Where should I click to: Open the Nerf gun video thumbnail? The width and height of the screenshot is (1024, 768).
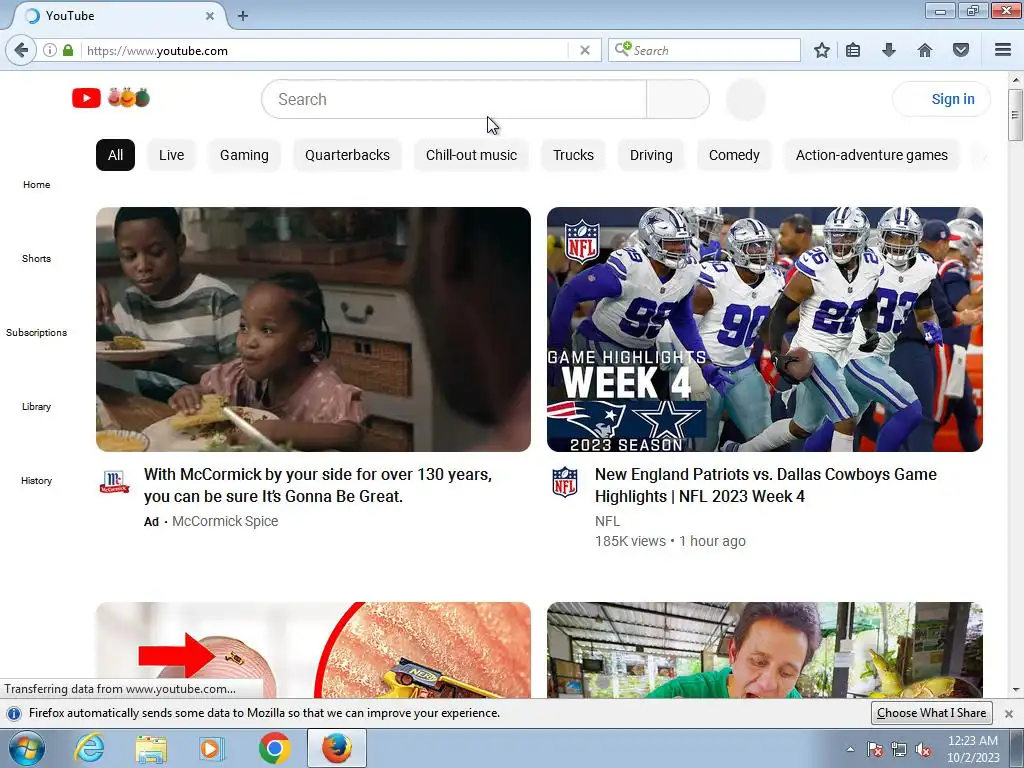(x=313, y=650)
